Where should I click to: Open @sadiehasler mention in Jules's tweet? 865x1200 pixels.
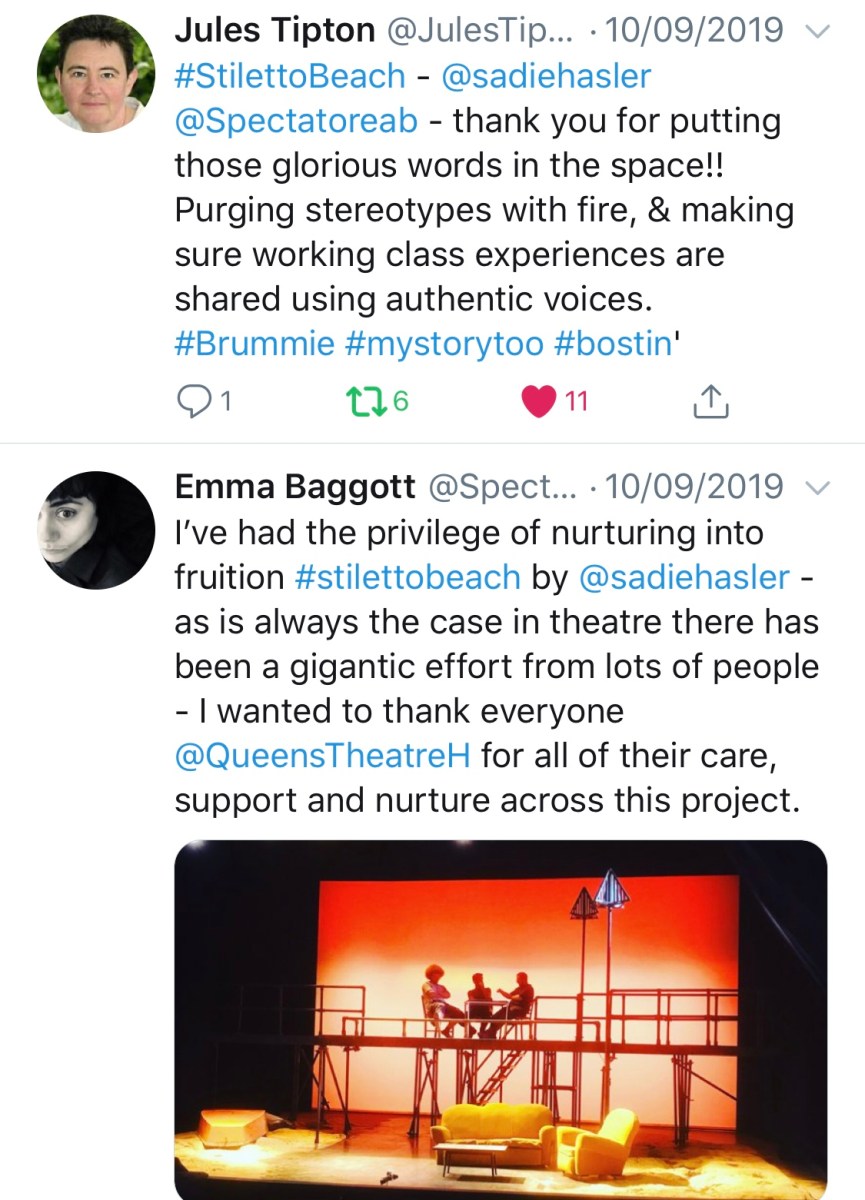(554, 76)
